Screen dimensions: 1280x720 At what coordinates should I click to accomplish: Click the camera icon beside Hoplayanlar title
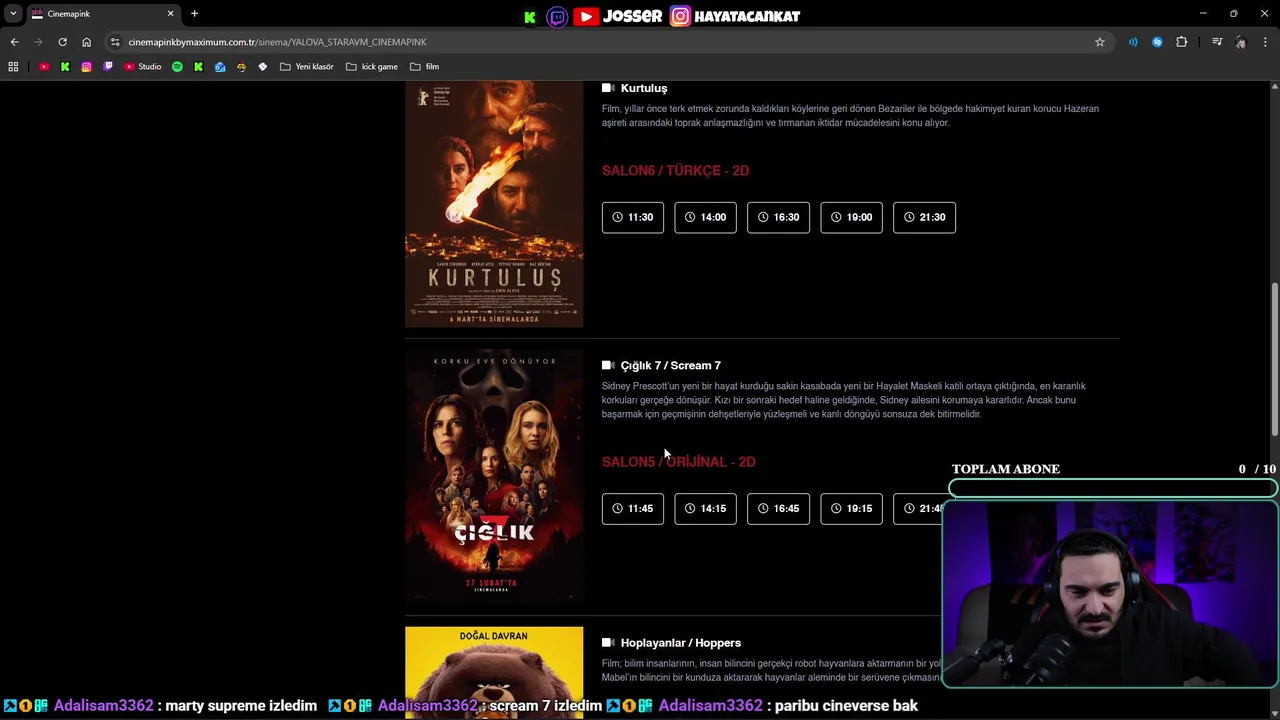(608, 642)
